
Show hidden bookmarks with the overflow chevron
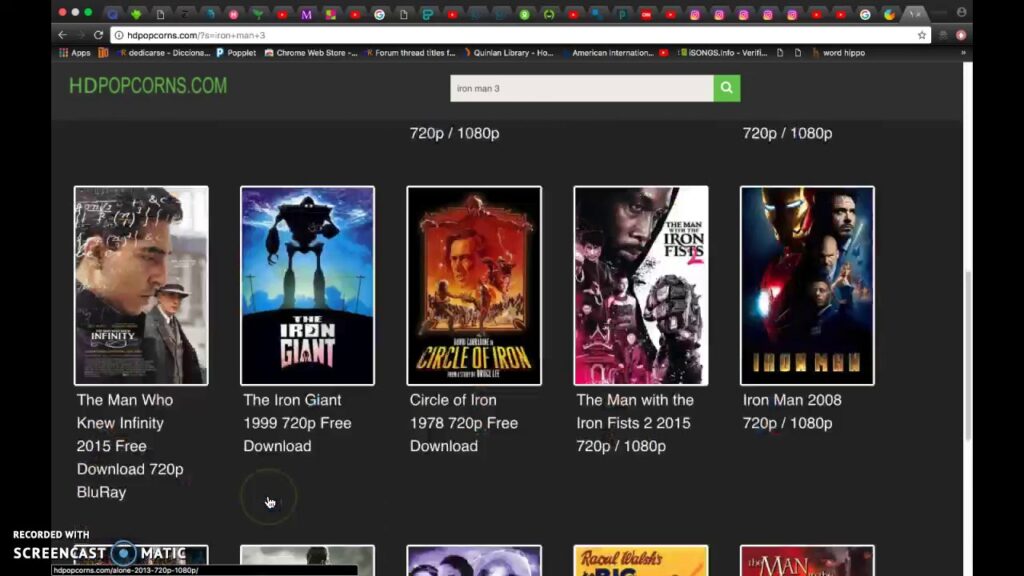[963, 53]
